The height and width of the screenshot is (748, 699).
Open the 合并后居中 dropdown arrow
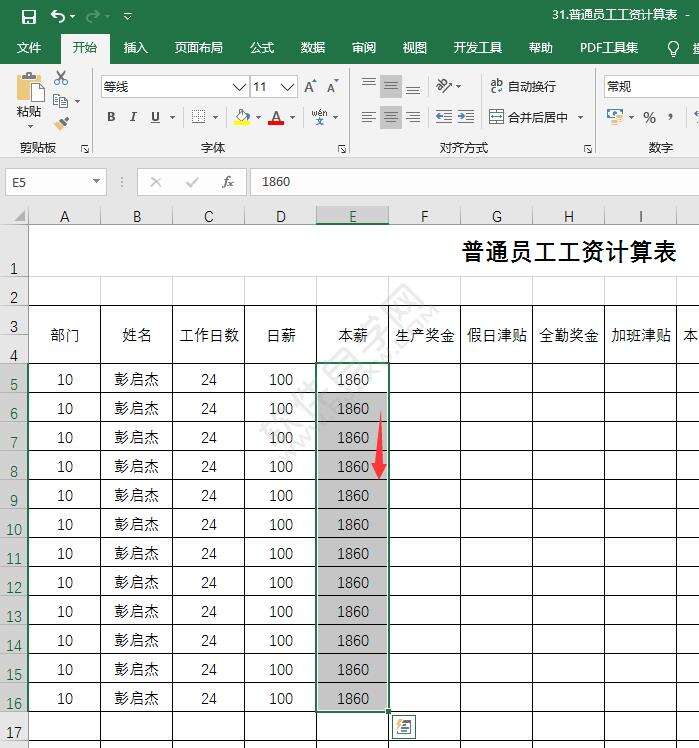tap(581, 117)
